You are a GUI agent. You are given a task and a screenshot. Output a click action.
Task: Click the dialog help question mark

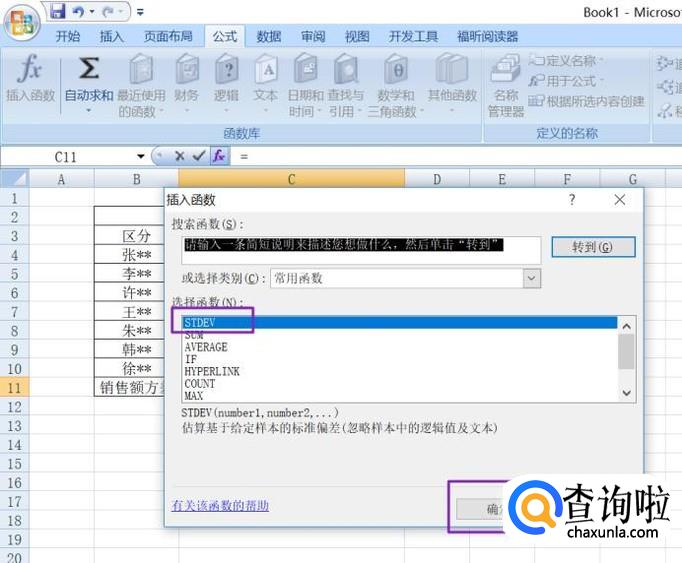(x=572, y=200)
